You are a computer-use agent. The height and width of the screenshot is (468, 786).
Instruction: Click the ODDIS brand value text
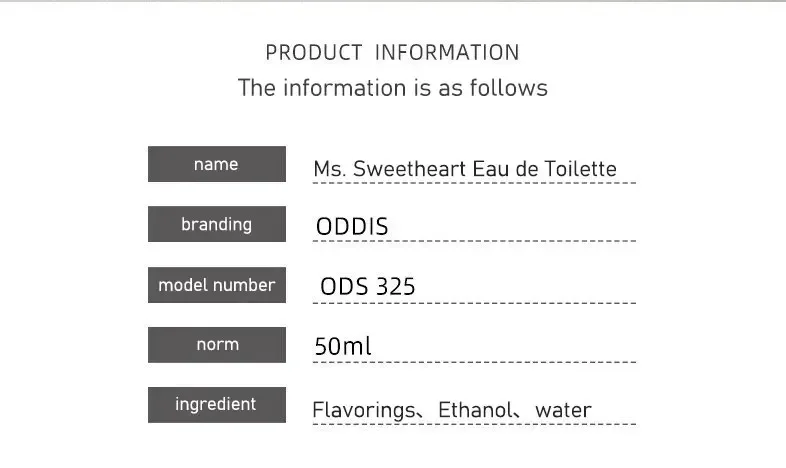click(351, 227)
